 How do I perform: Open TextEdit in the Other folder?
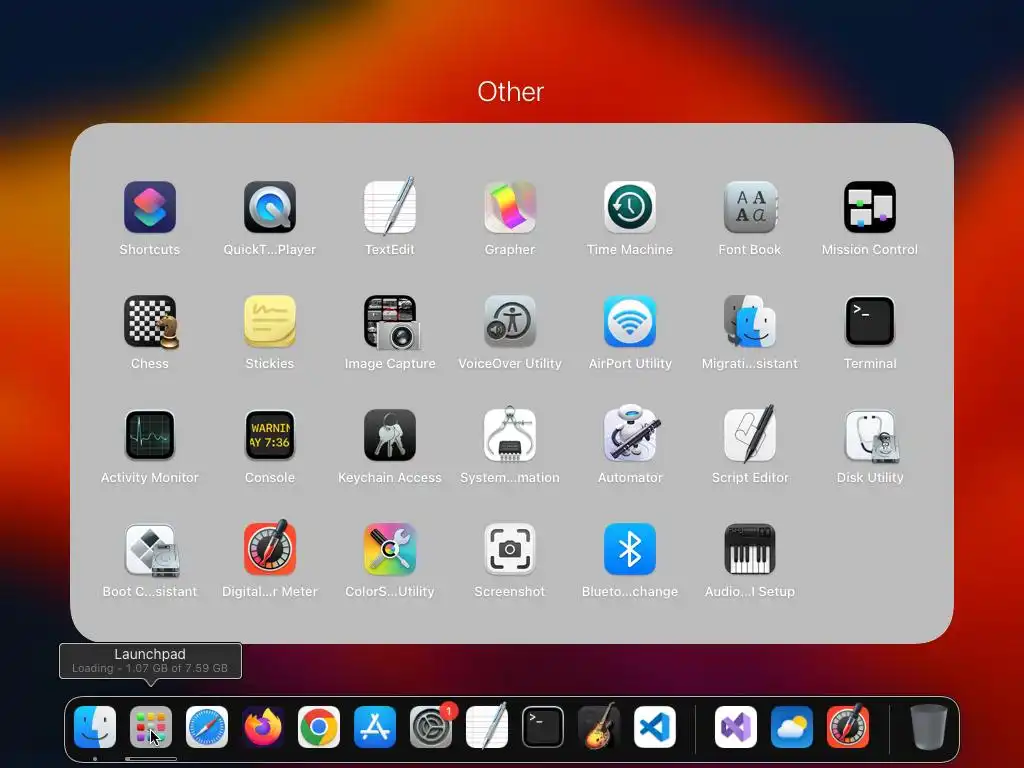390,207
